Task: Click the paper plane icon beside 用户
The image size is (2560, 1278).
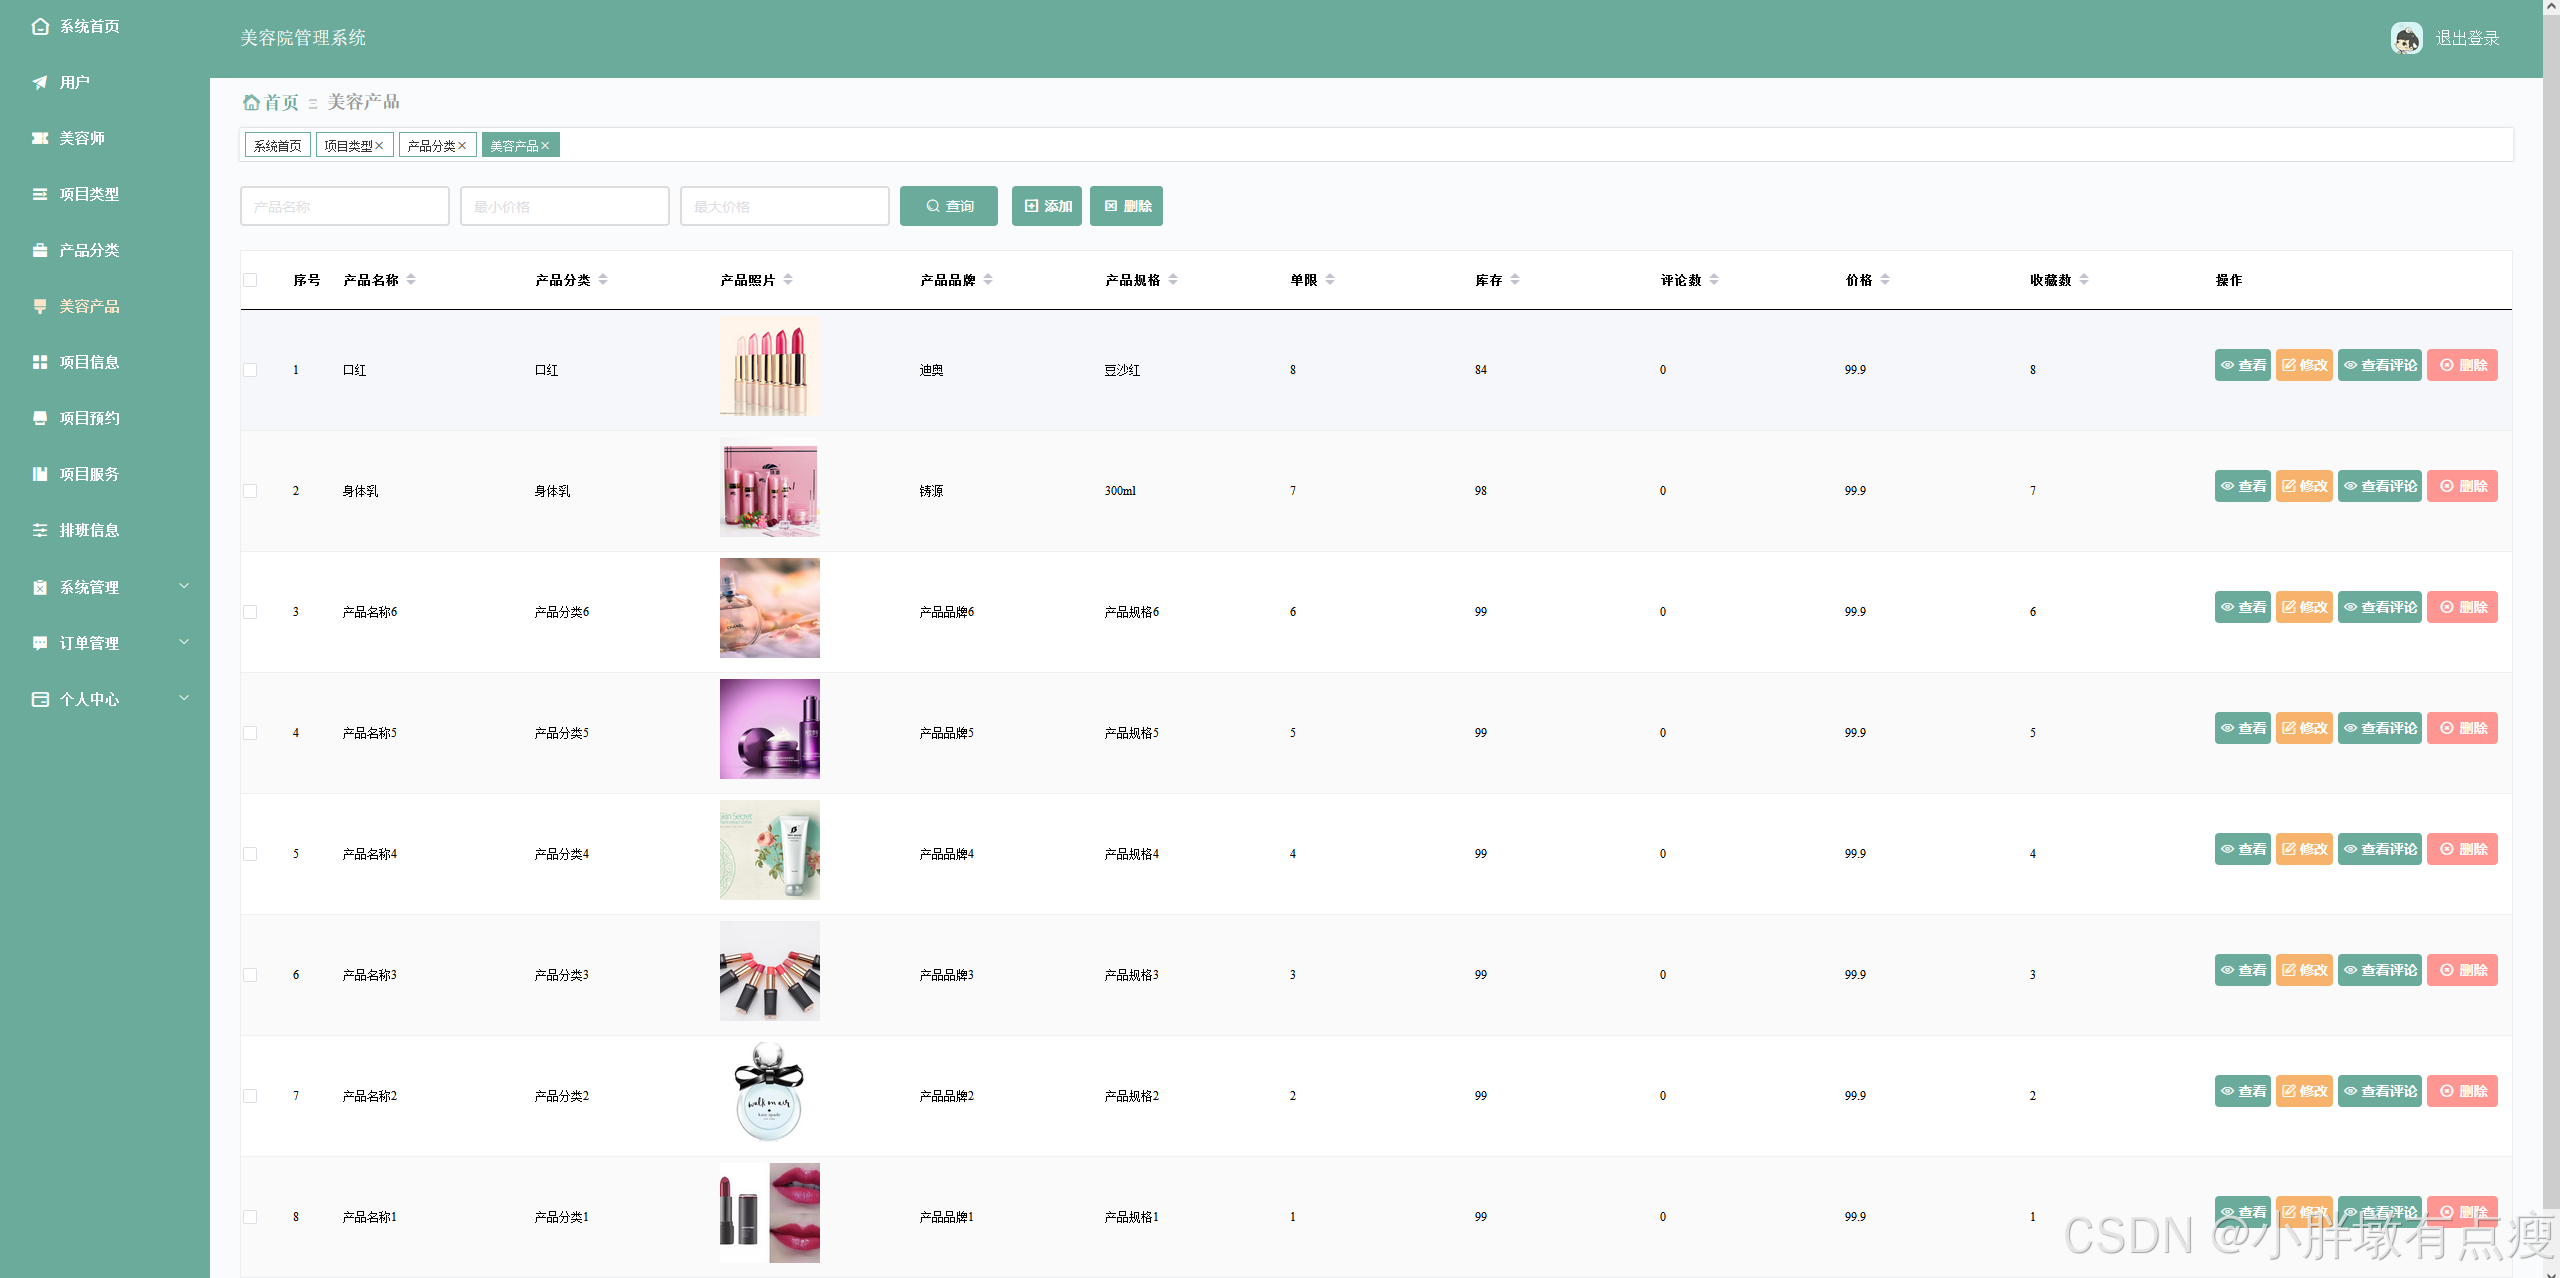Action: 40,82
